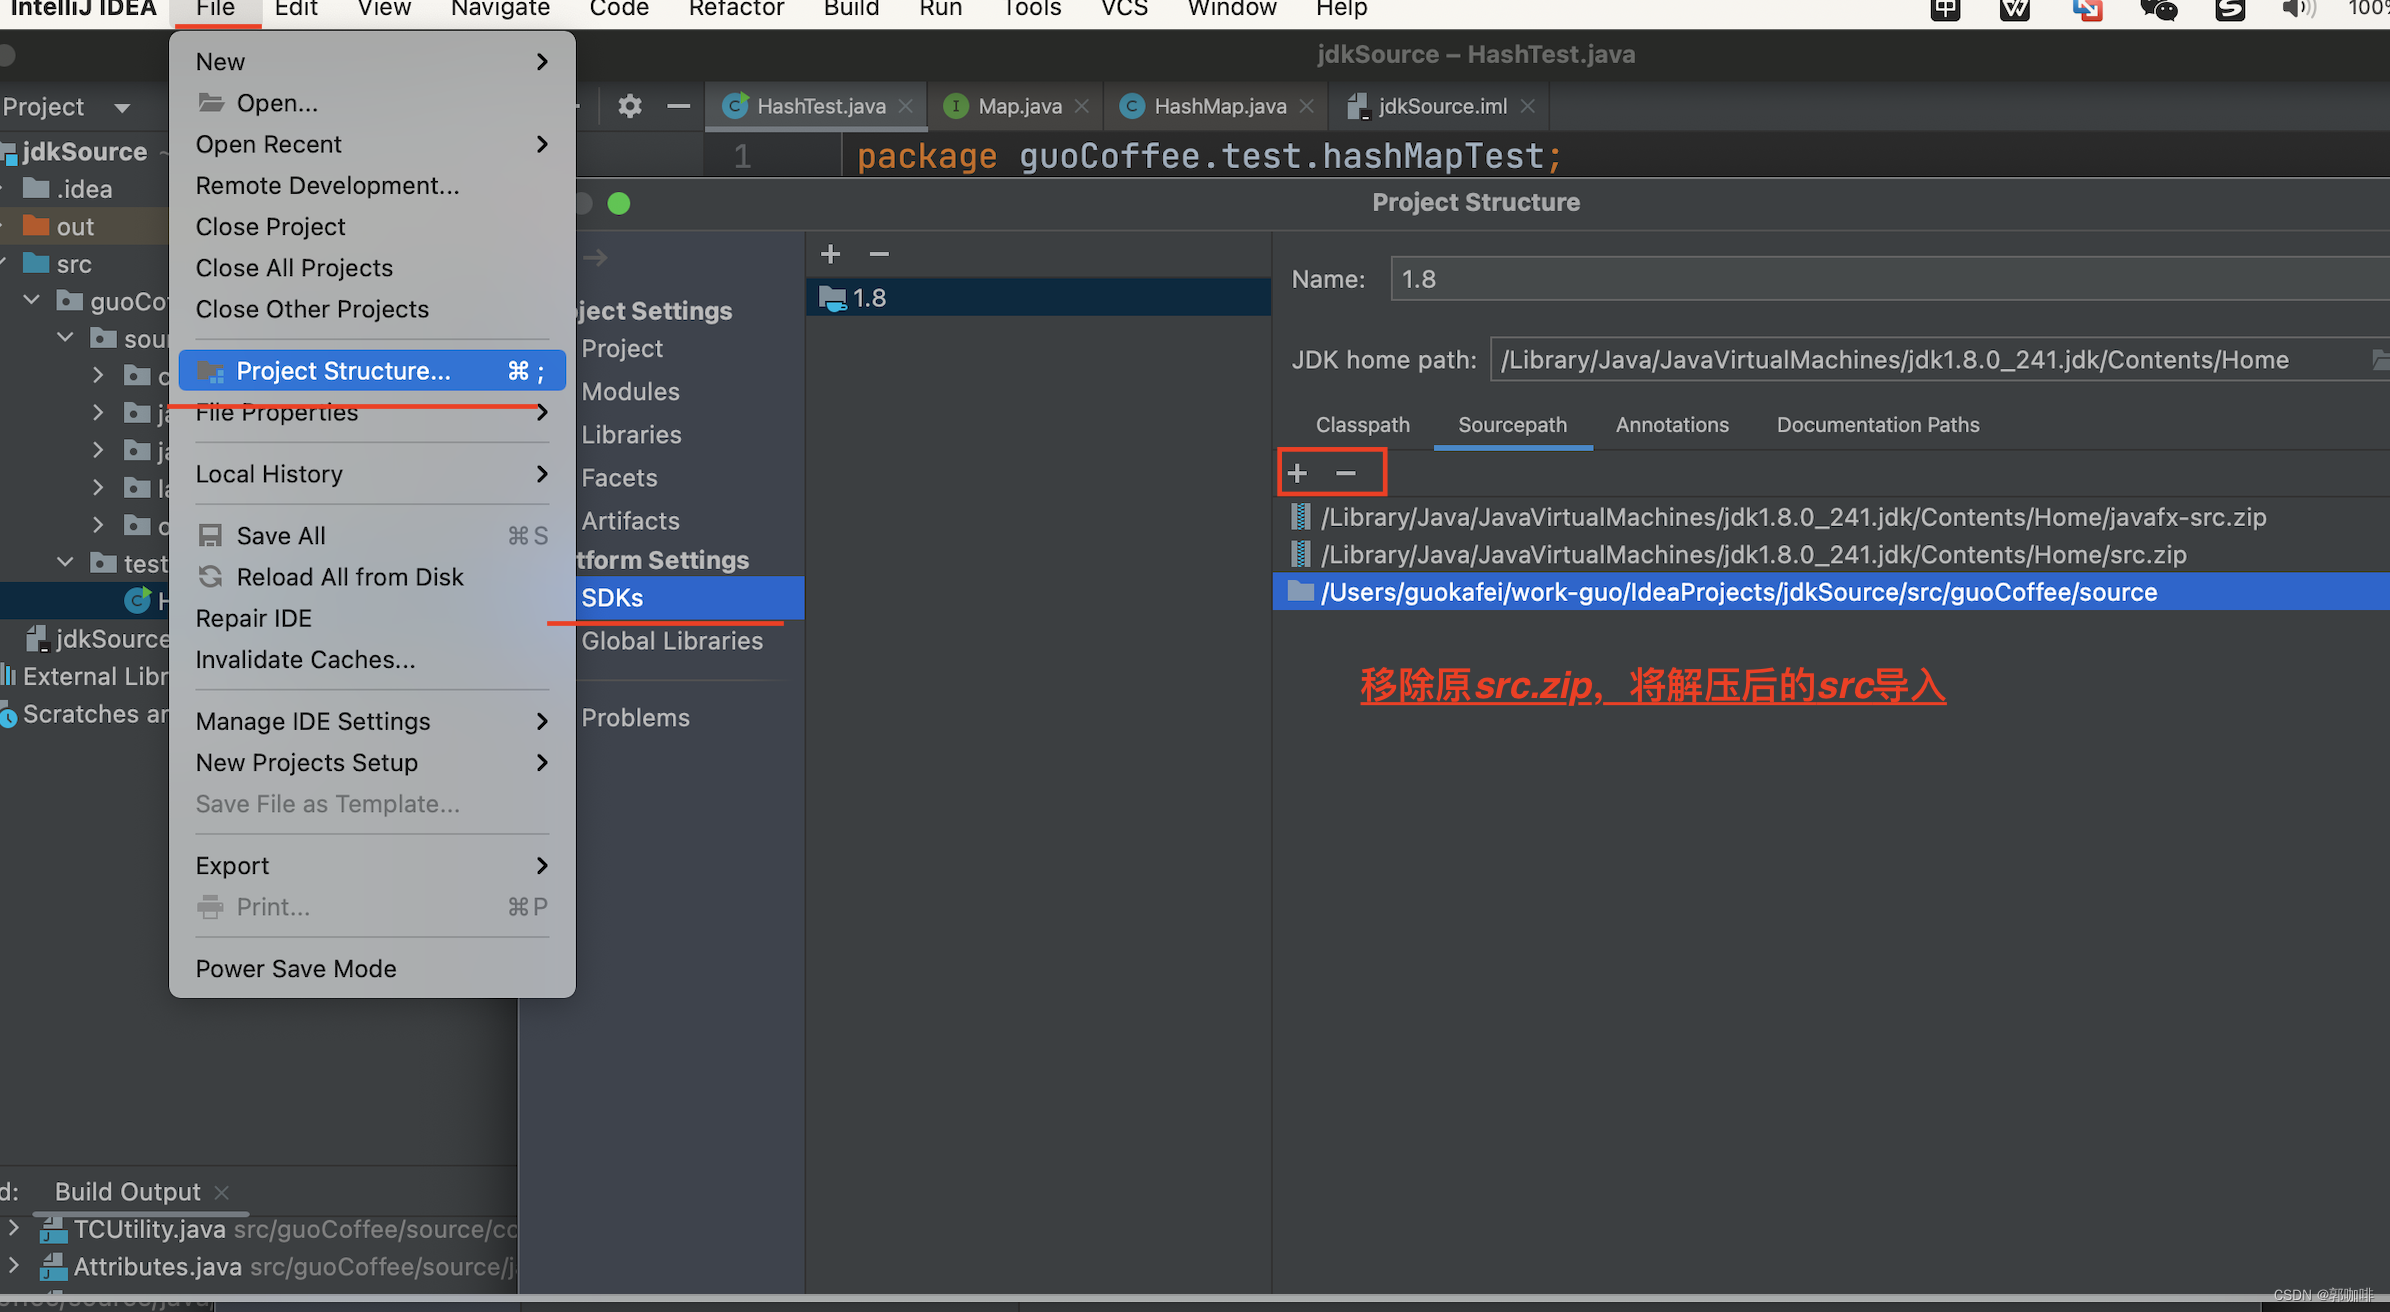Open Libraries in Project Settings
The width and height of the screenshot is (2390, 1312).
(x=631, y=435)
